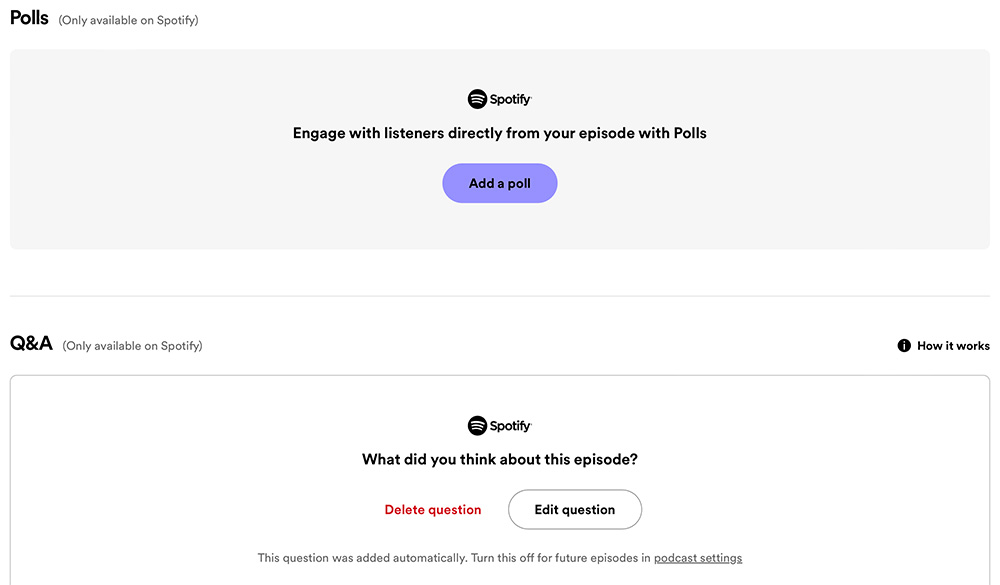Image resolution: width=1000 pixels, height=585 pixels.
Task: Click the Spotify wordmark in the Q&A card
Action: point(510,426)
